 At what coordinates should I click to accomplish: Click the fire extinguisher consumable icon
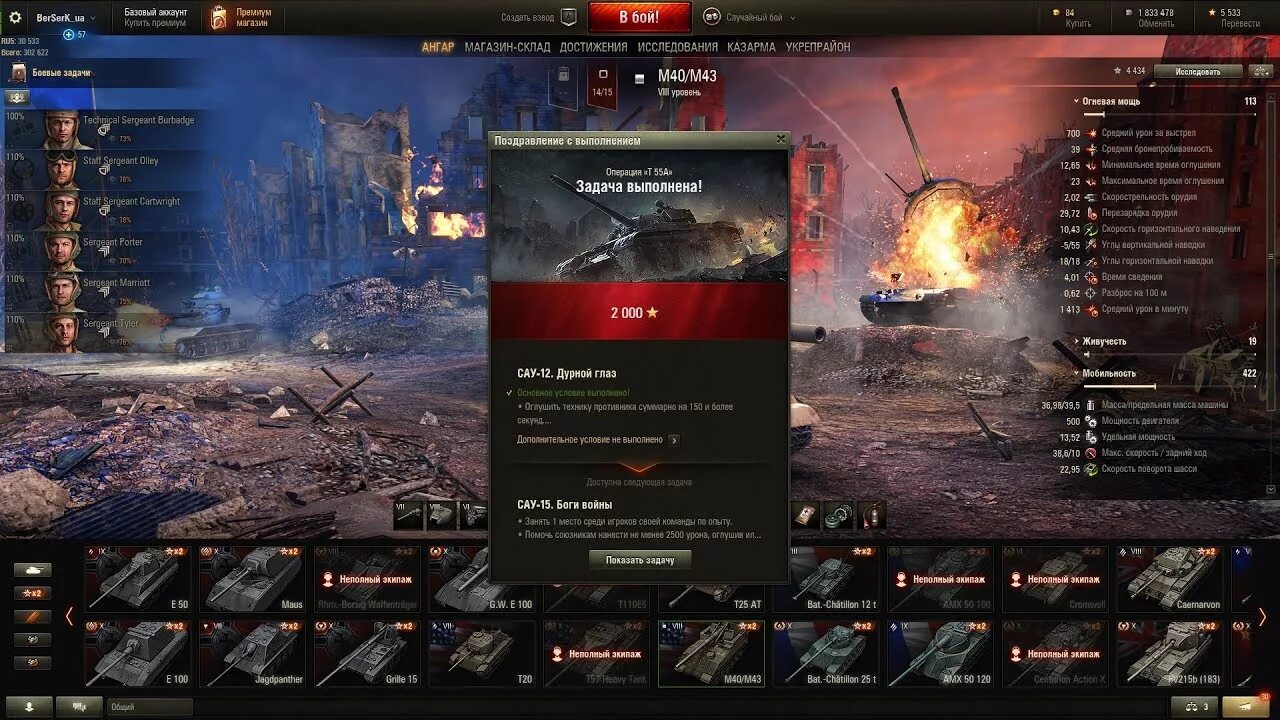click(872, 515)
